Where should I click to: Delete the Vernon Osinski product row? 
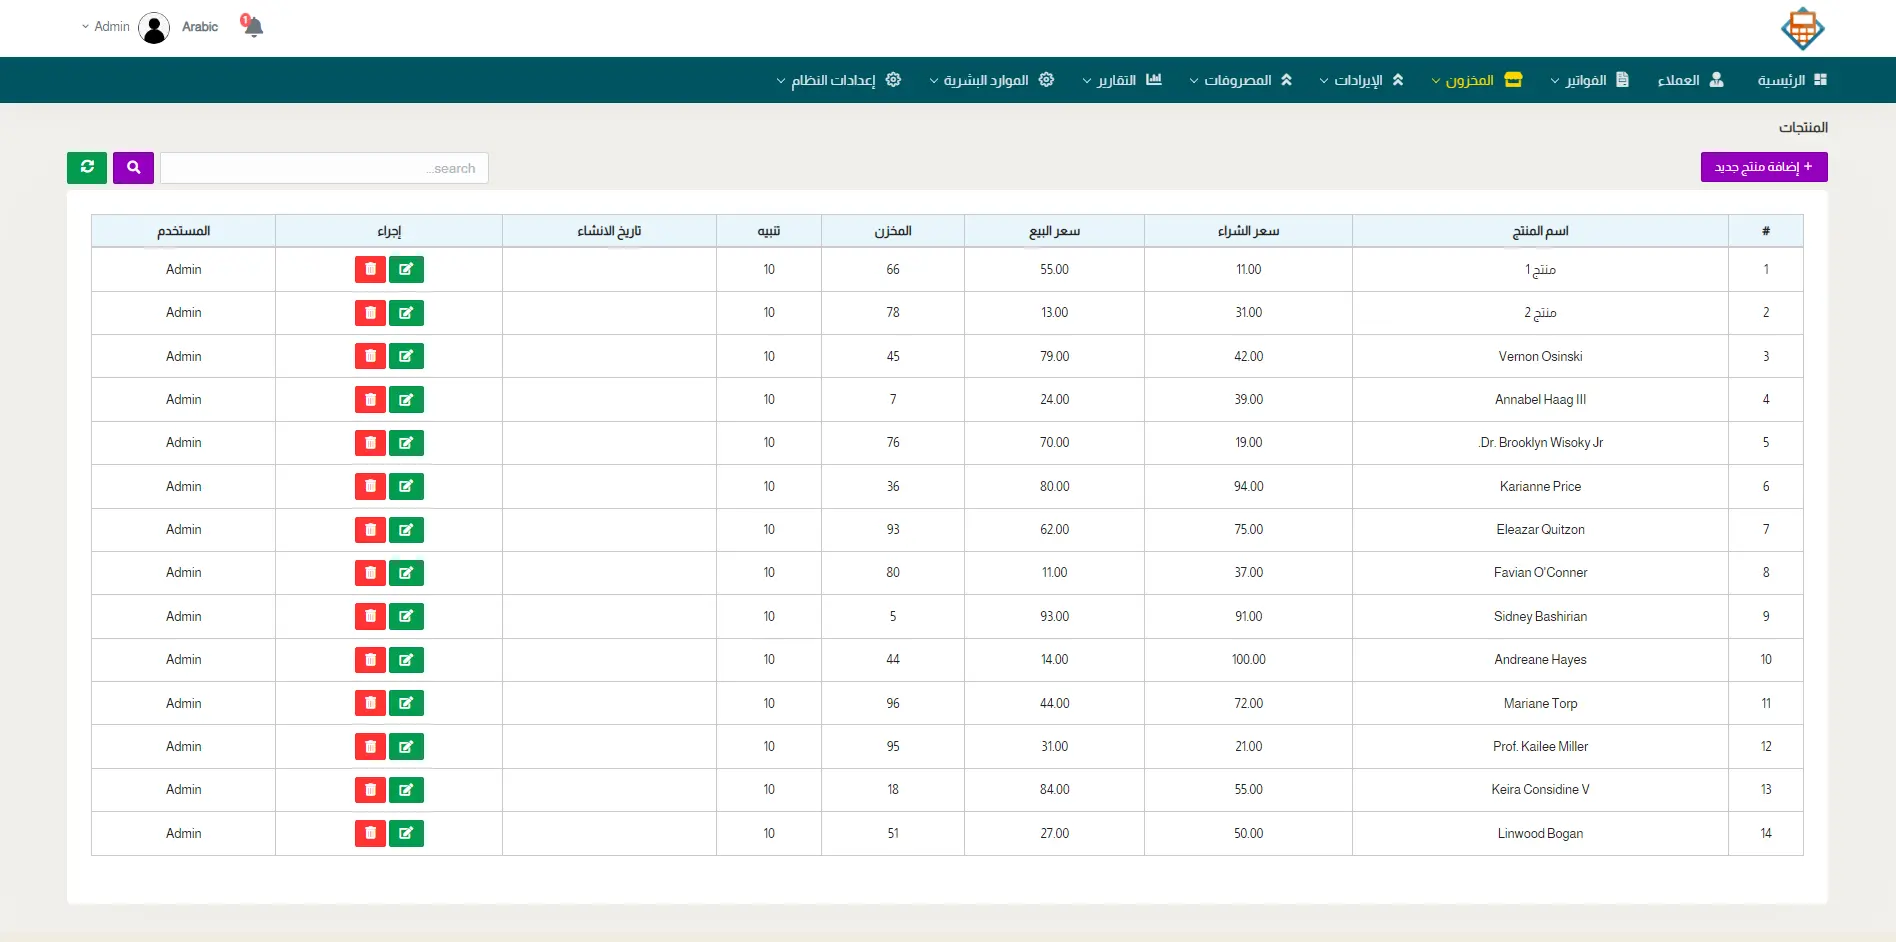370,356
